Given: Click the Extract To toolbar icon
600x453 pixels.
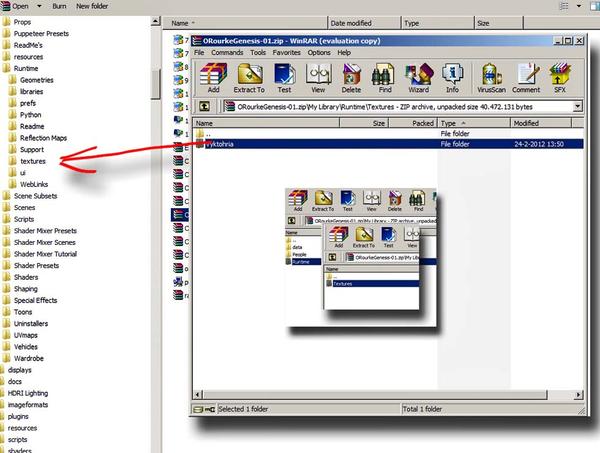Looking at the screenshot, I should 249,78.
